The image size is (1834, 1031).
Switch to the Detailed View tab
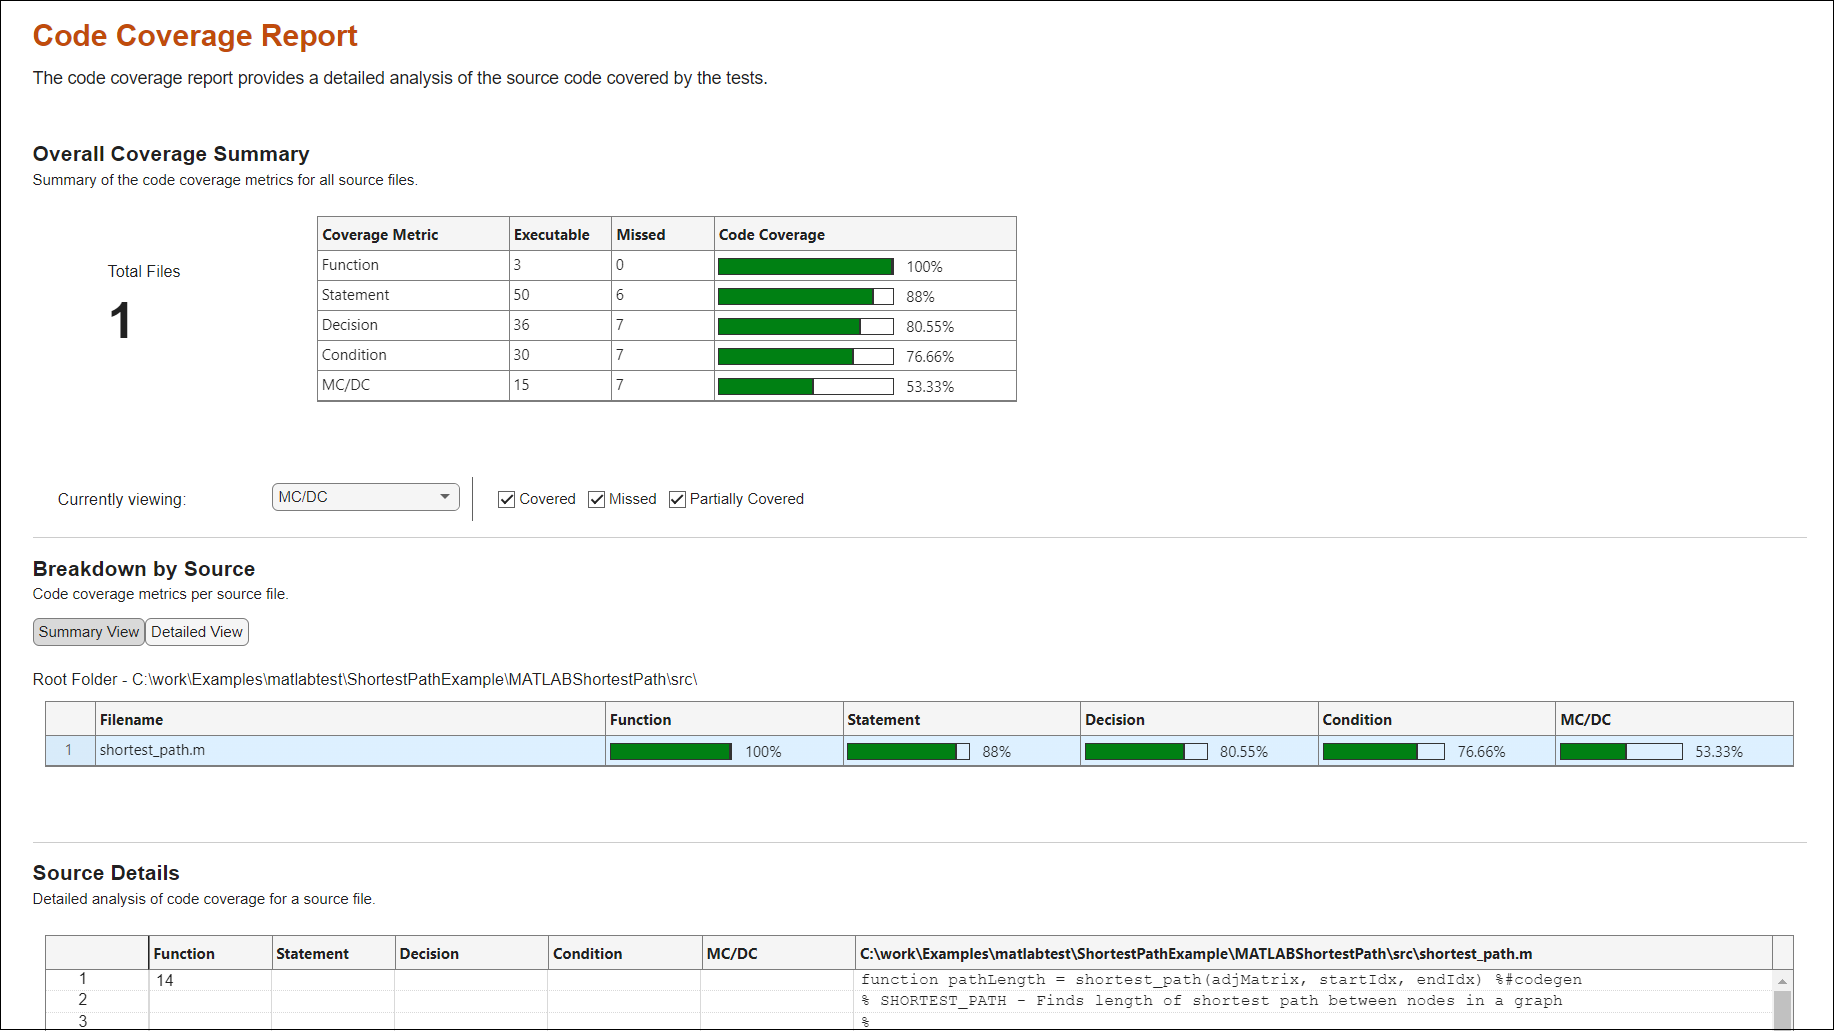point(196,631)
